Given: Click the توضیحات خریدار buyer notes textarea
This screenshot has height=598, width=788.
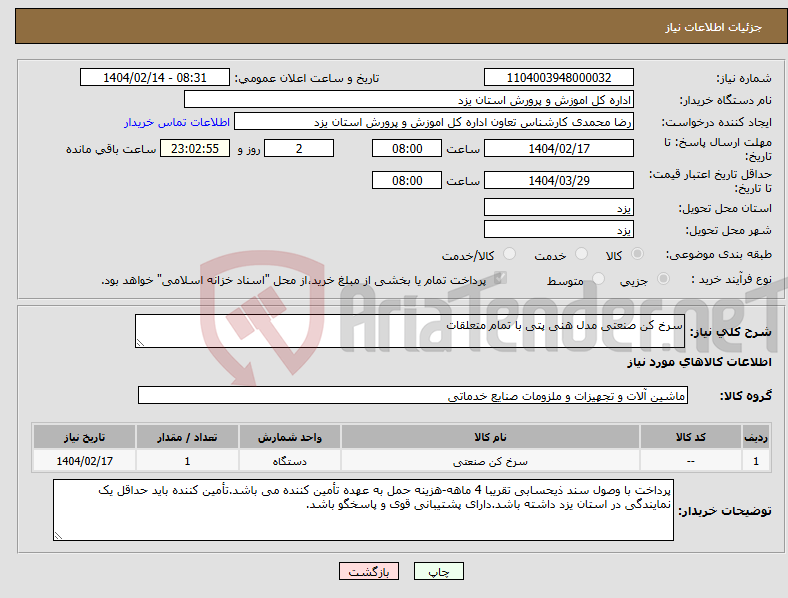Looking at the screenshot, I should click(363, 510).
